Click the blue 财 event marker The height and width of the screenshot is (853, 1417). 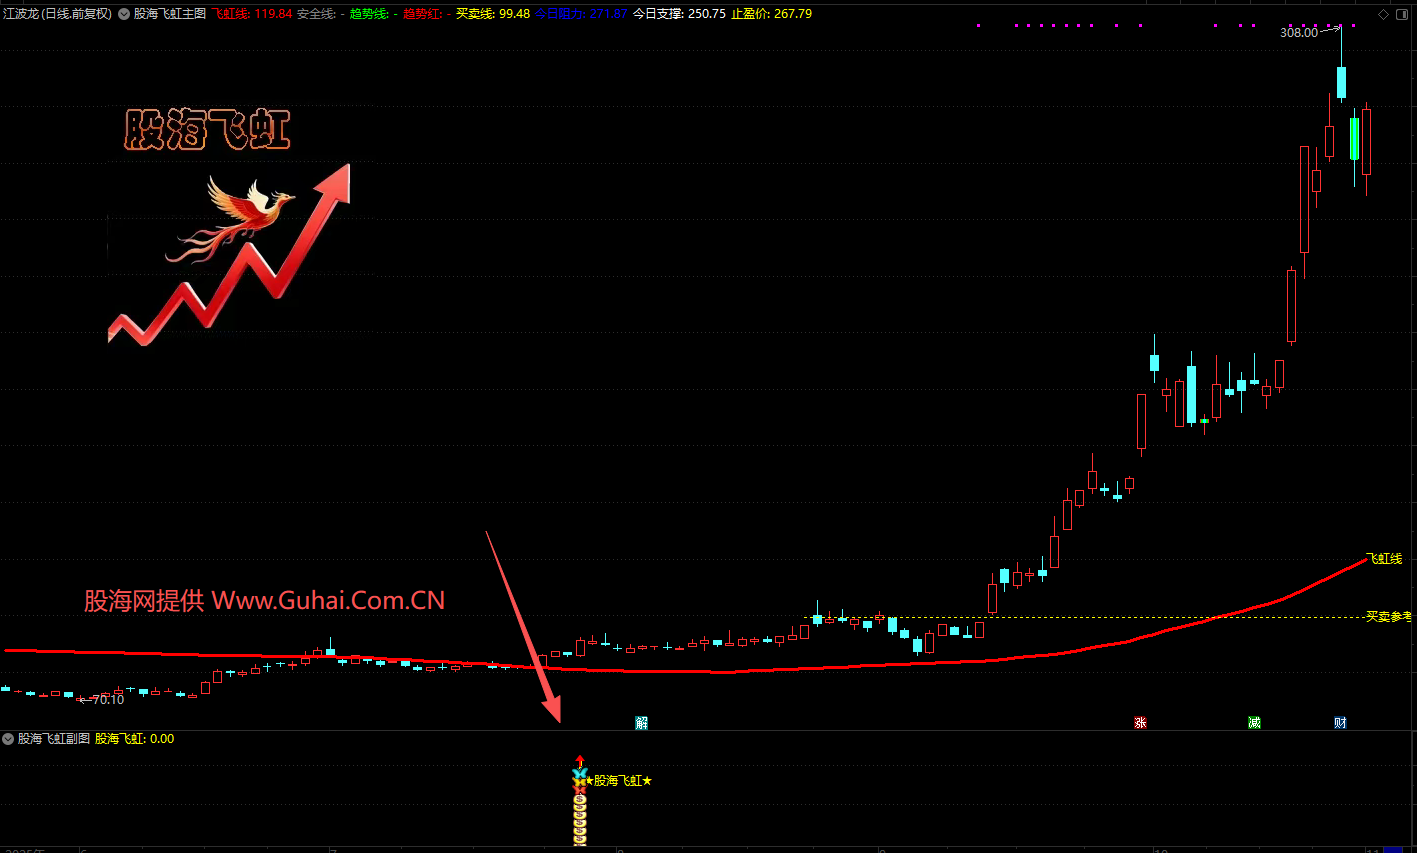(x=1340, y=722)
